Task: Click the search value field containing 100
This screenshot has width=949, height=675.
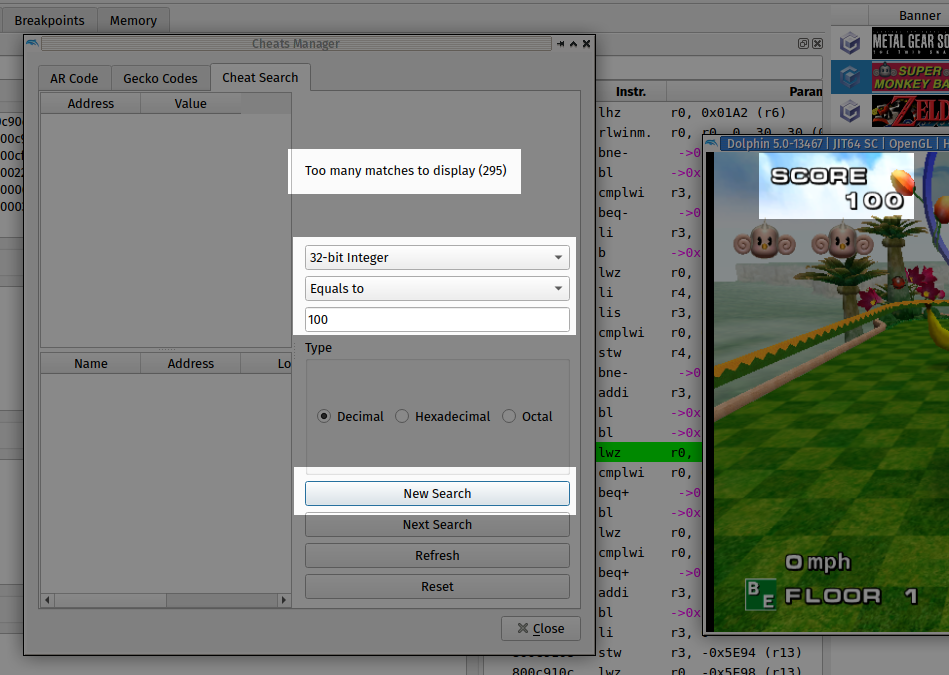Action: (x=437, y=320)
